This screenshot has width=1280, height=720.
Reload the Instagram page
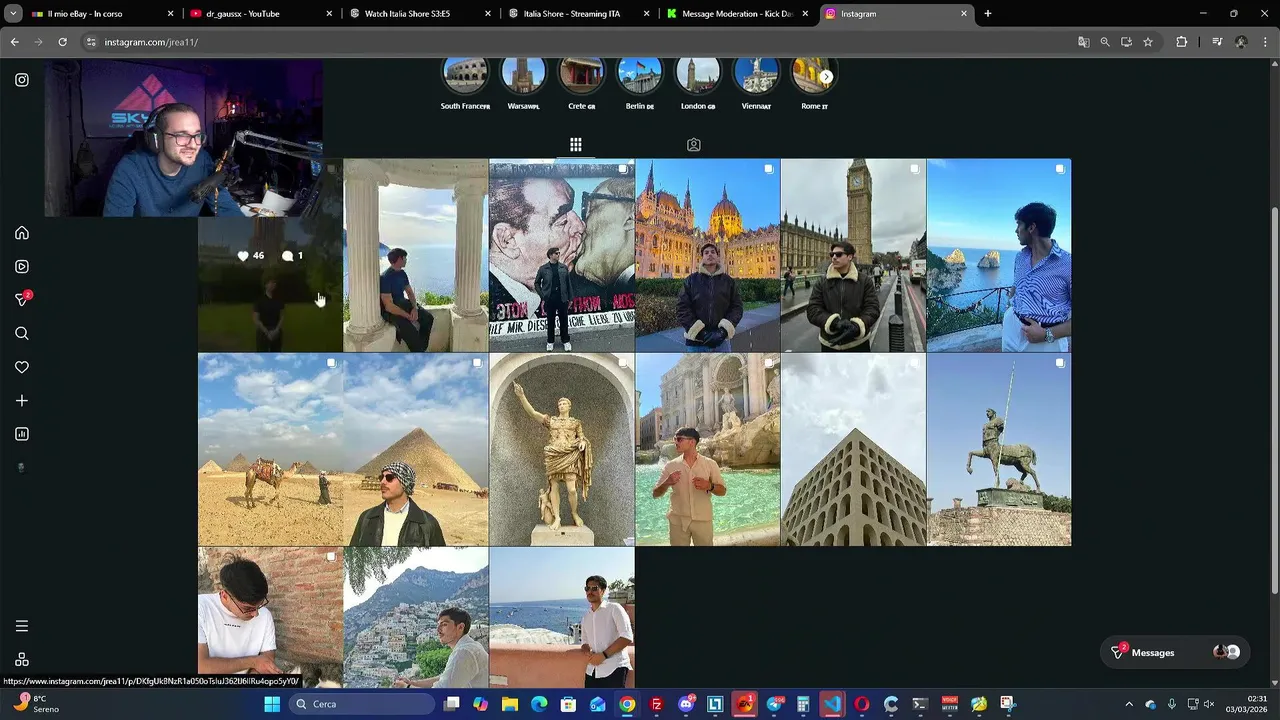62,42
